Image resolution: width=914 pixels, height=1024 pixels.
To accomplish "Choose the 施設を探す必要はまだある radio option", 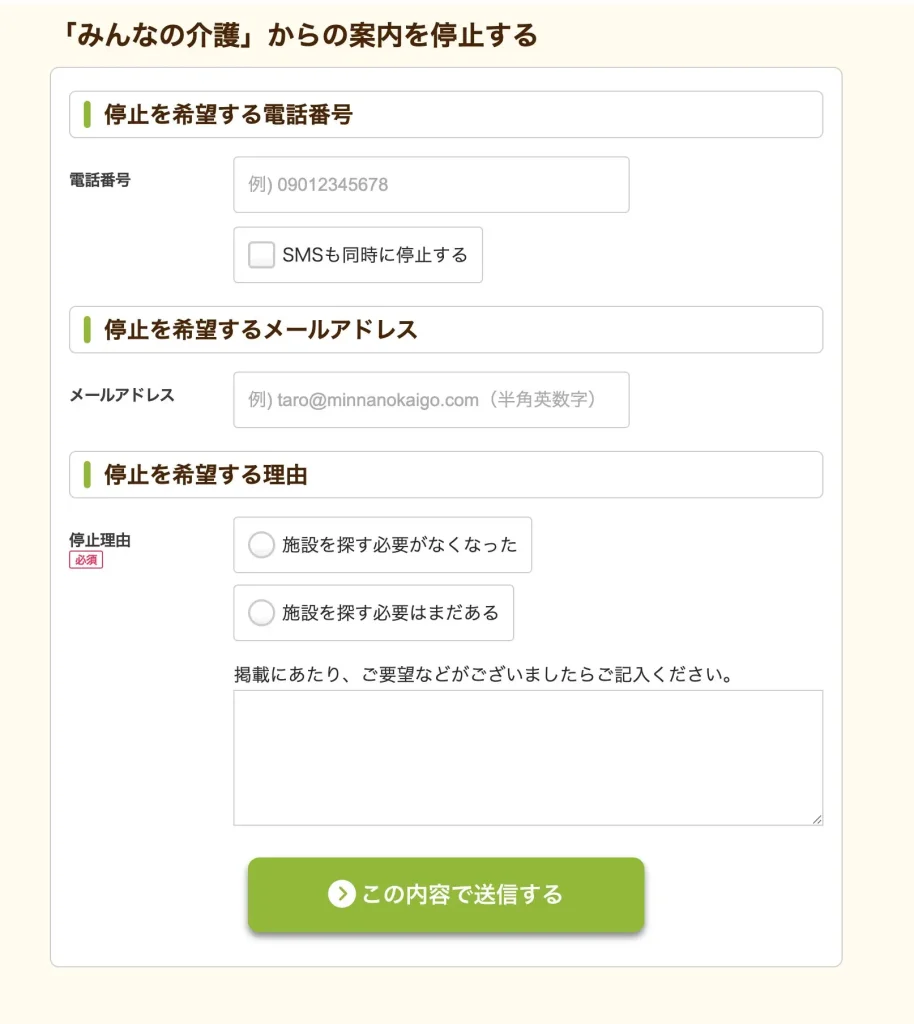I will 261,613.
